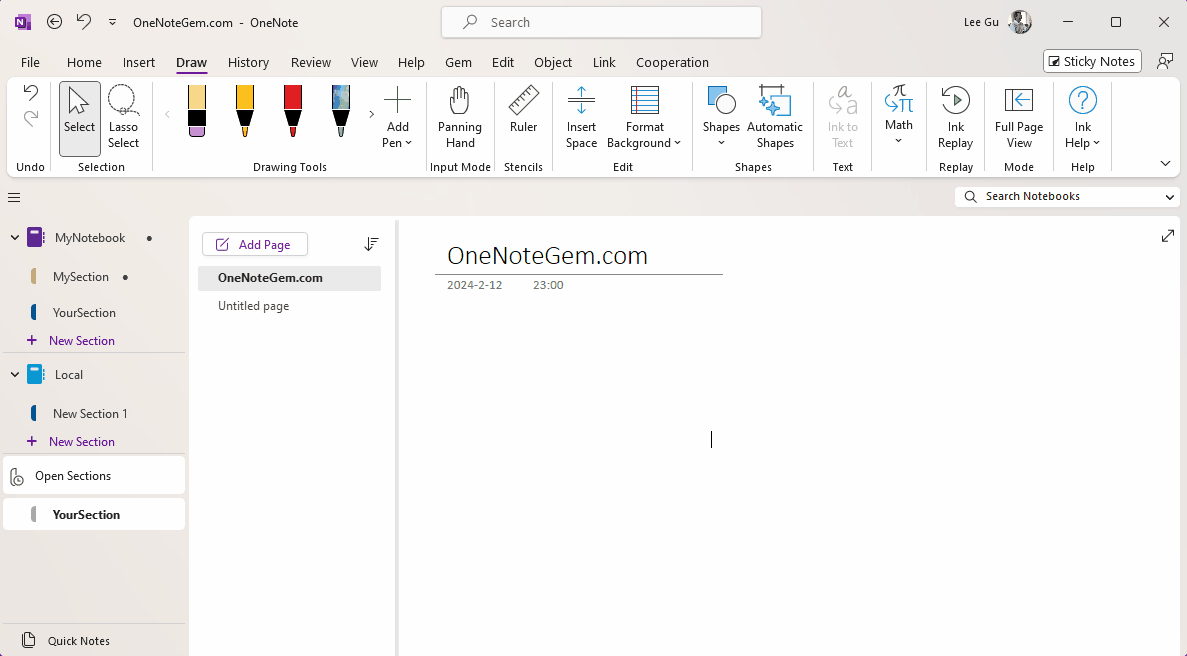1187x656 pixels.
Task: Add New Section under Local
Action: pos(82,441)
